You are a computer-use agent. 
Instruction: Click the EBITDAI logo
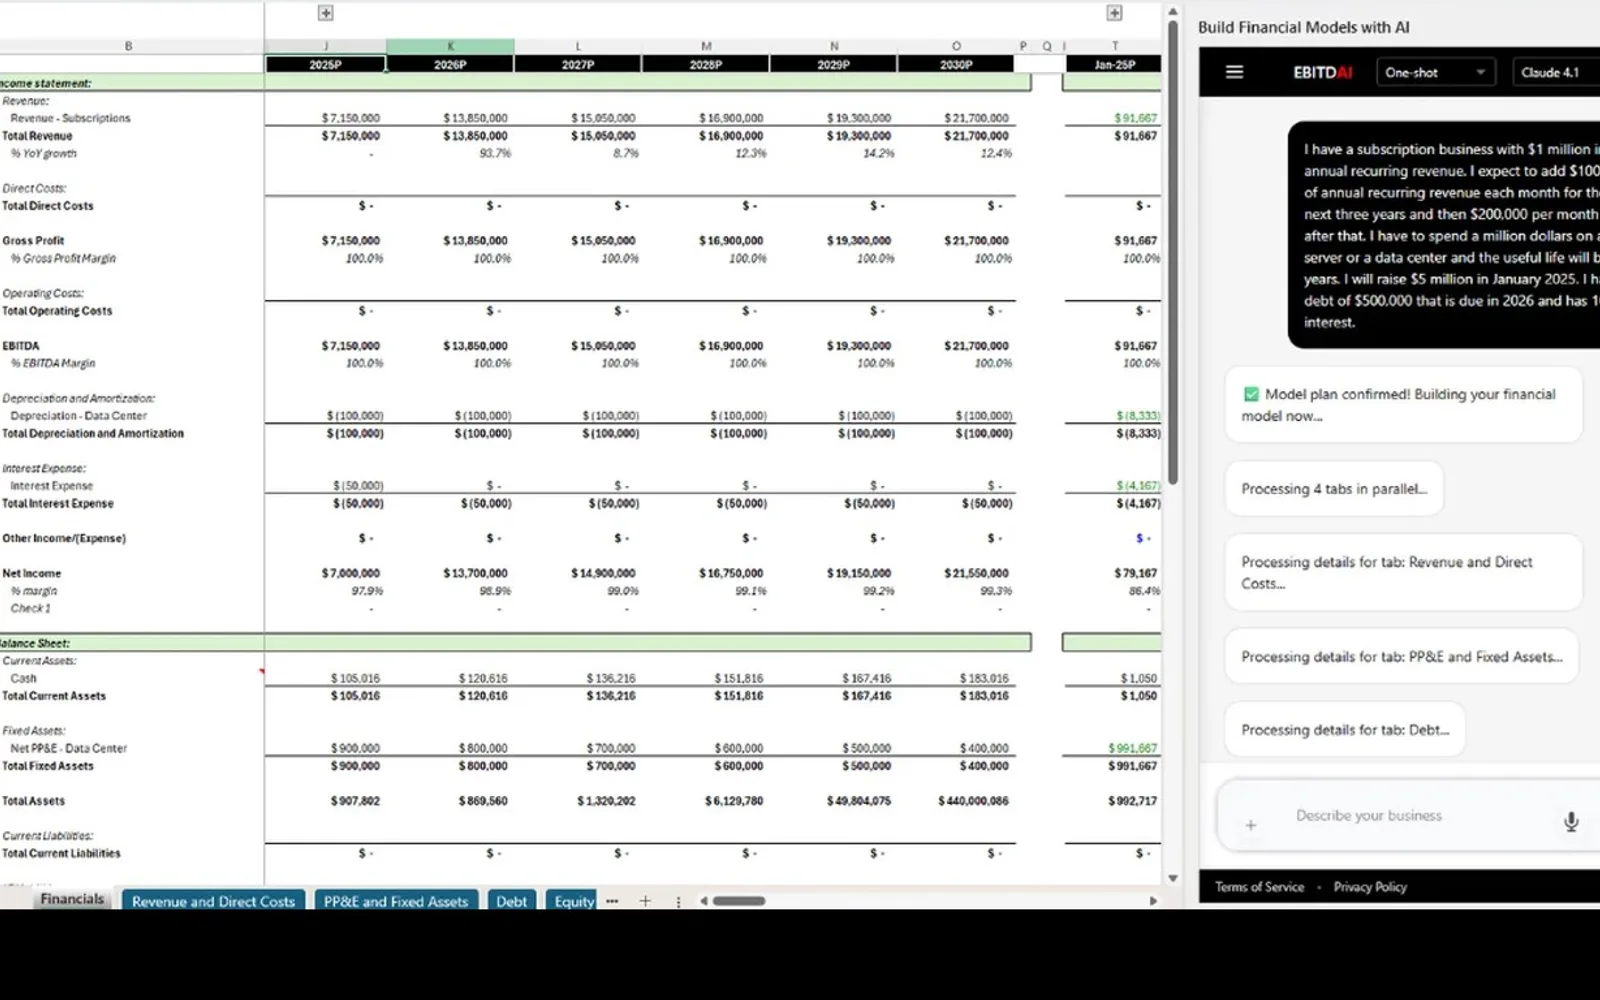[x=1322, y=72]
